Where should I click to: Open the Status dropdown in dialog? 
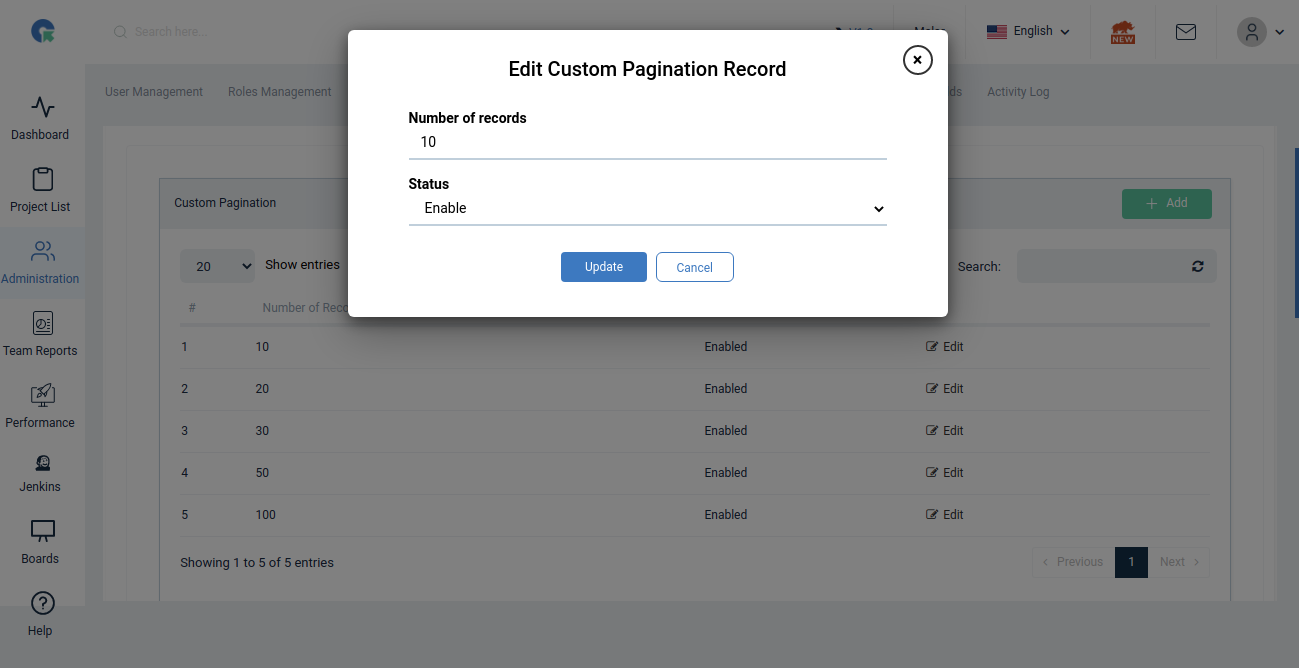pos(647,209)
